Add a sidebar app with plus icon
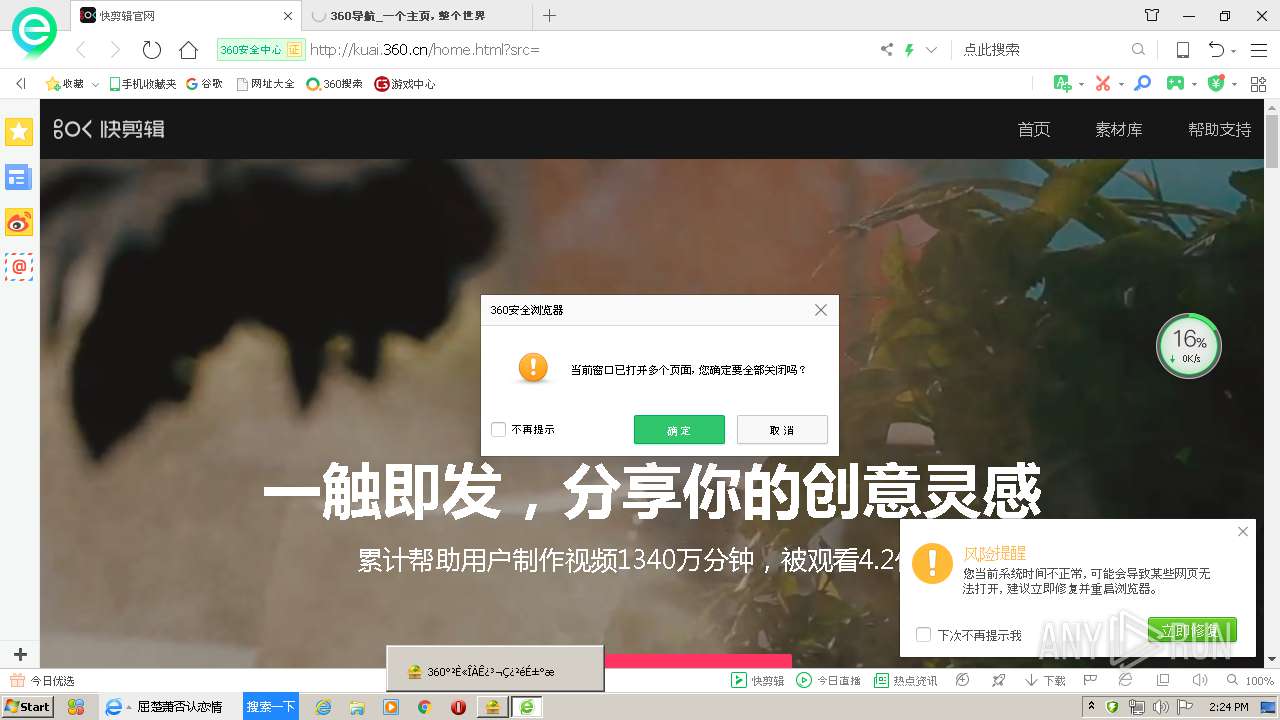The width and height of the screenshot is (1280, 720). tap(19, 655)
